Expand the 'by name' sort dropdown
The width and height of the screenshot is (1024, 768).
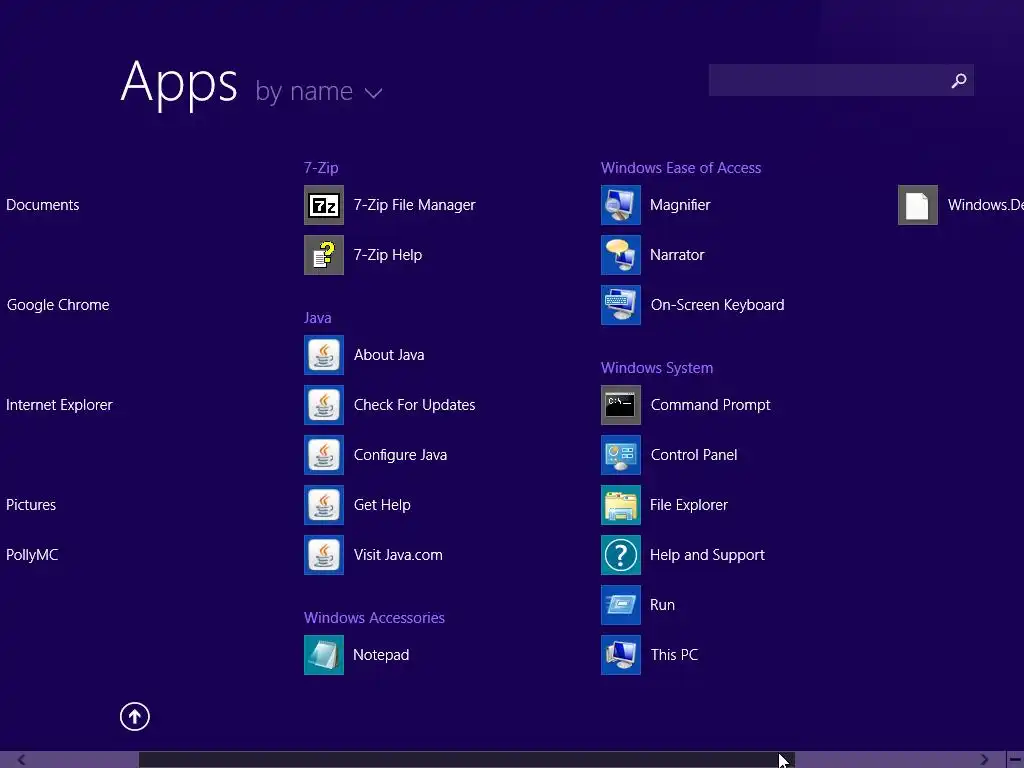click(x=319, y=91)
